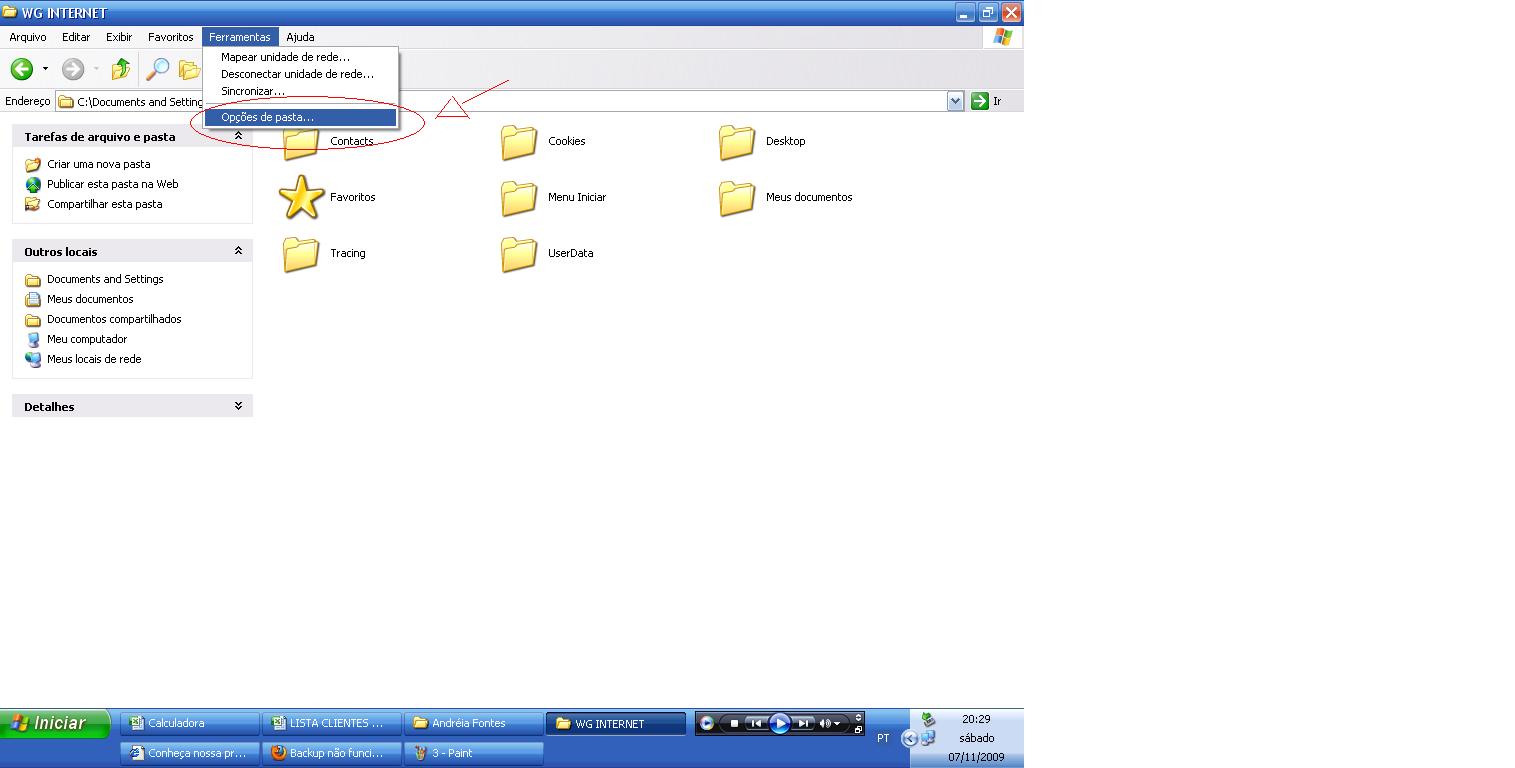Click the PT language indicator
Viewport: 1515px width, 768px height.
point(883,738)
